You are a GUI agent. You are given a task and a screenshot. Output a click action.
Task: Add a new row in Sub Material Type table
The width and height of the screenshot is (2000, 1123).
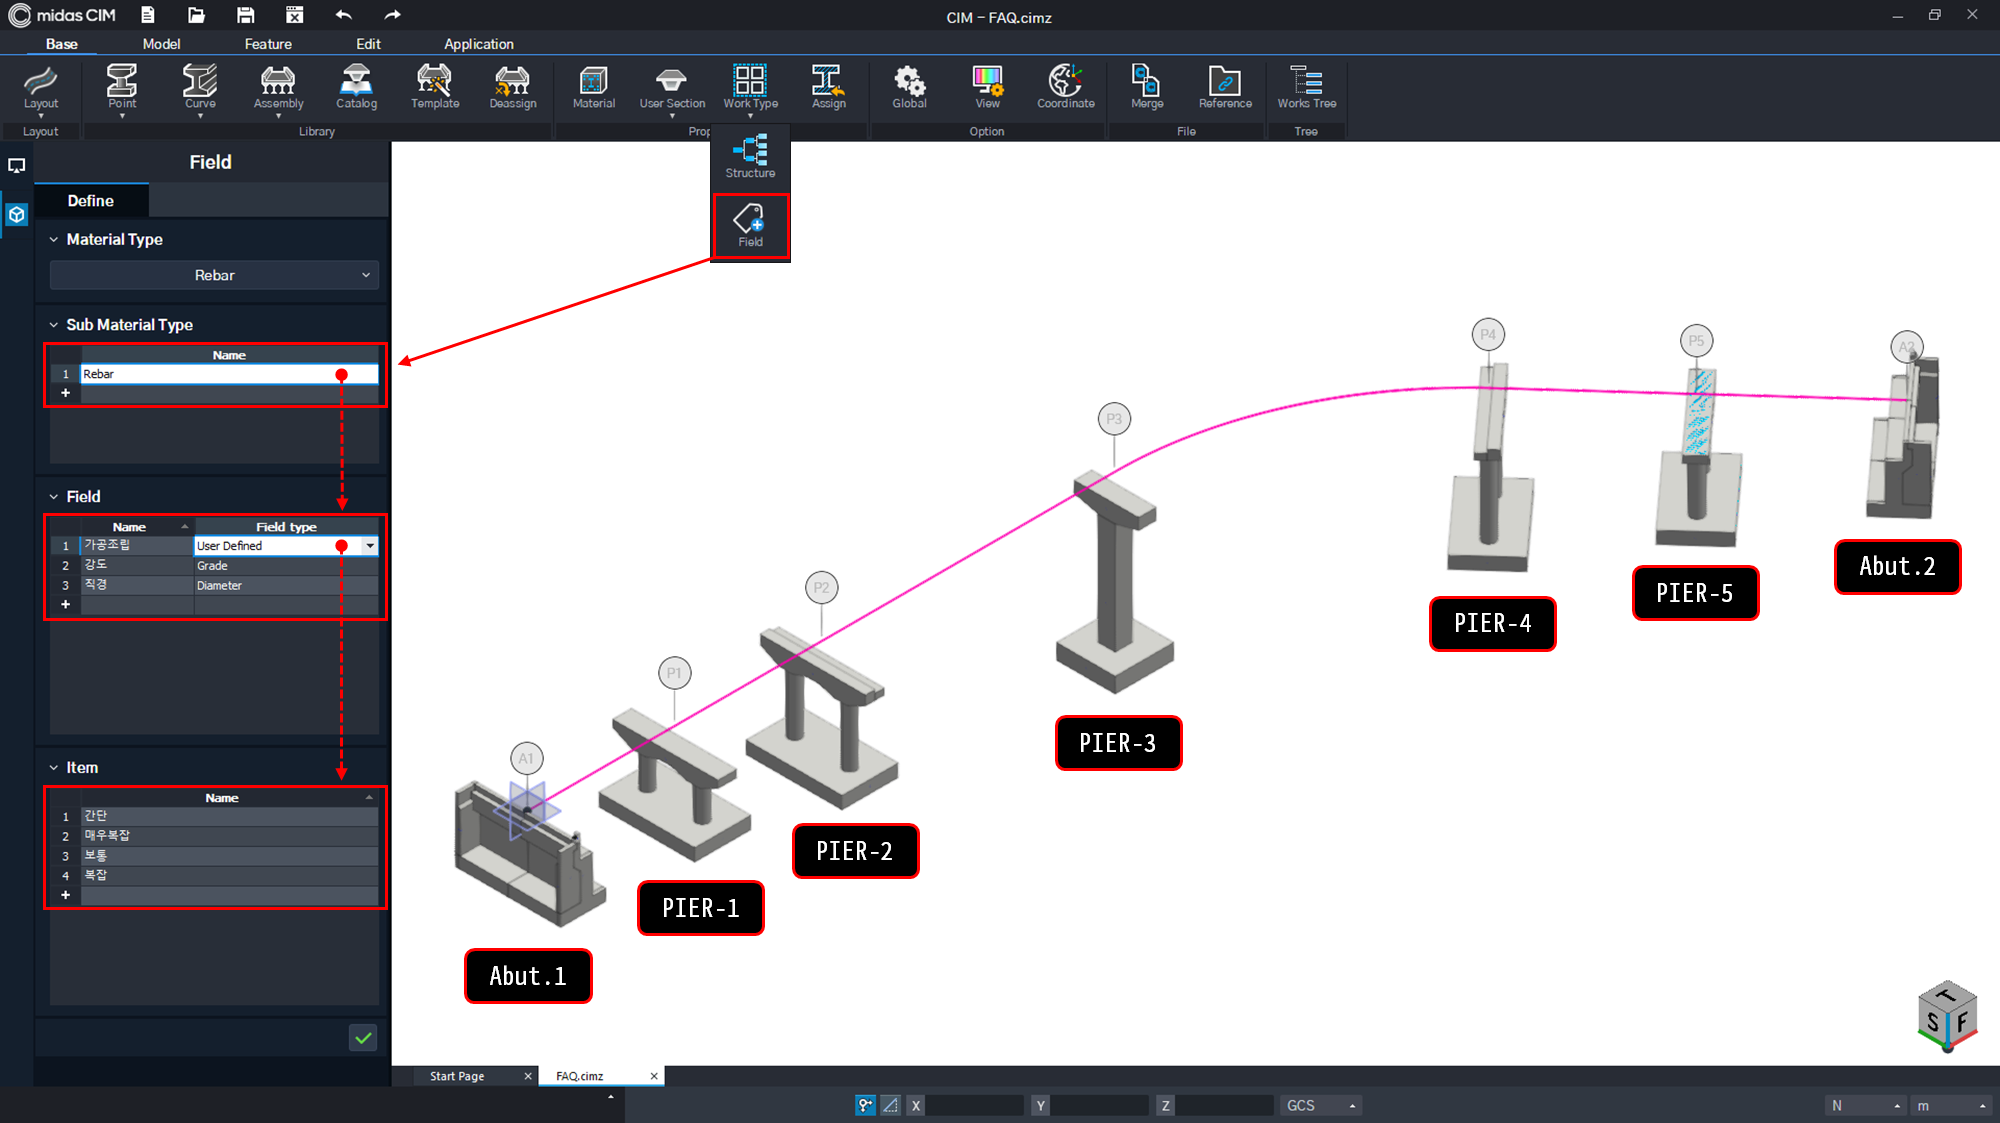pos(66,393)
